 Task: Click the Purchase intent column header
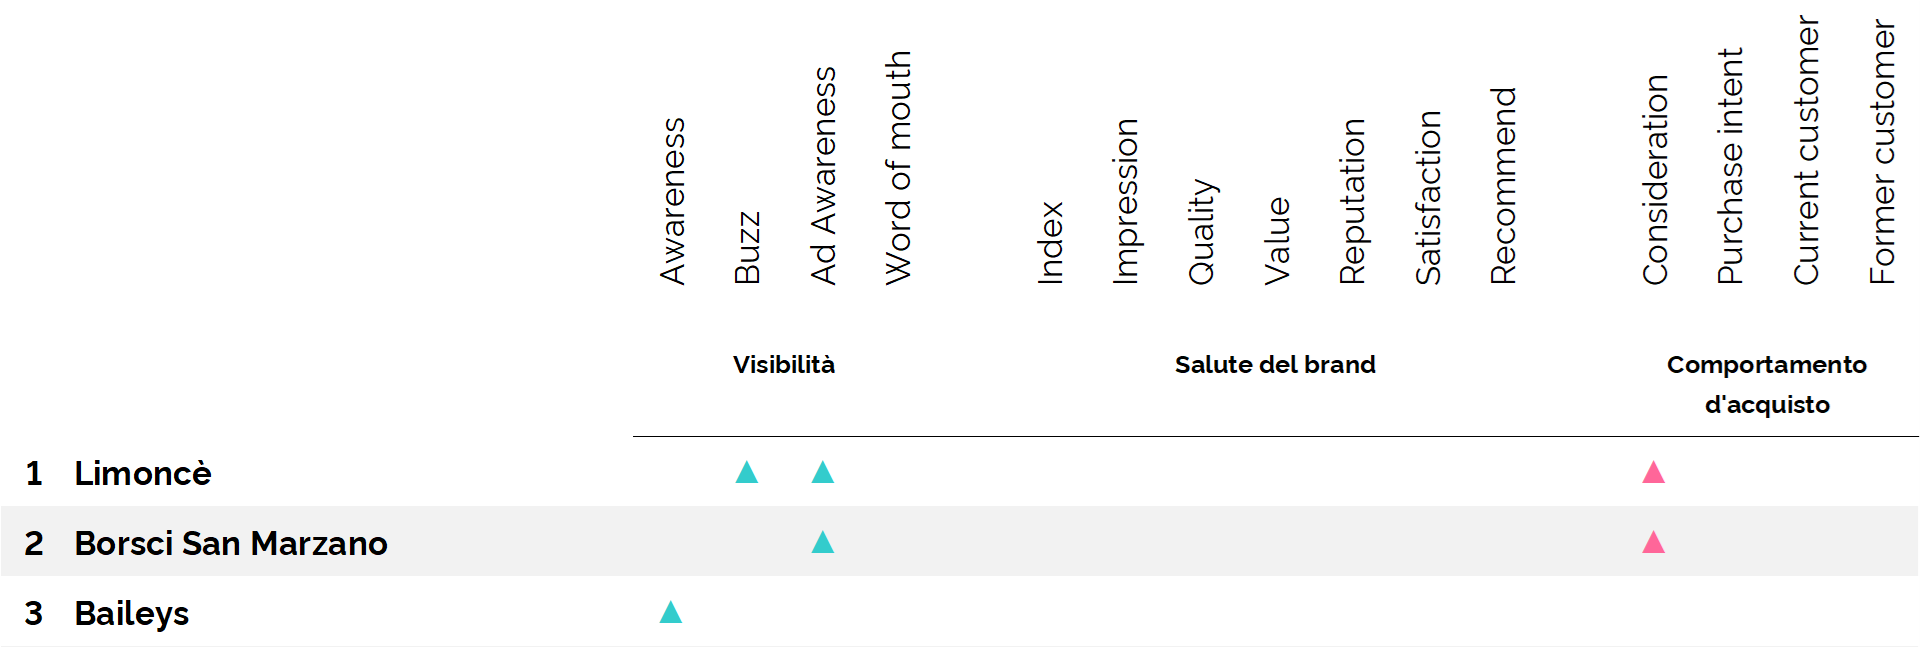coord(1731,166)
